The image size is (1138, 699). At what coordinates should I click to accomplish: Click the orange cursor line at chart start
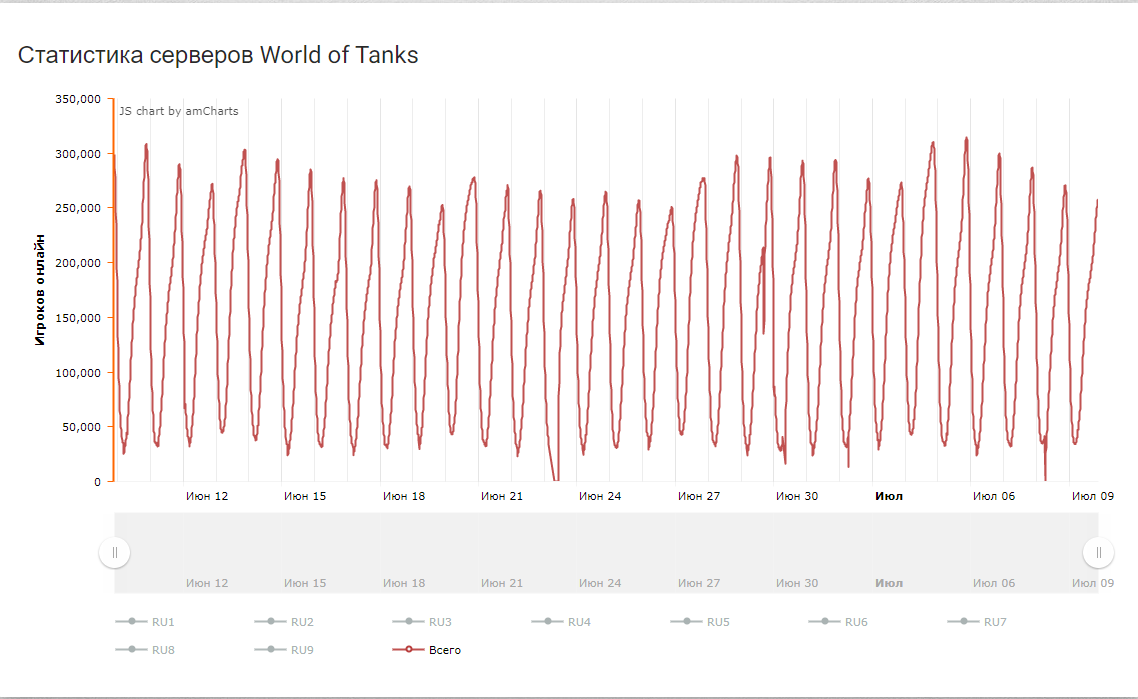coord(113,290)
